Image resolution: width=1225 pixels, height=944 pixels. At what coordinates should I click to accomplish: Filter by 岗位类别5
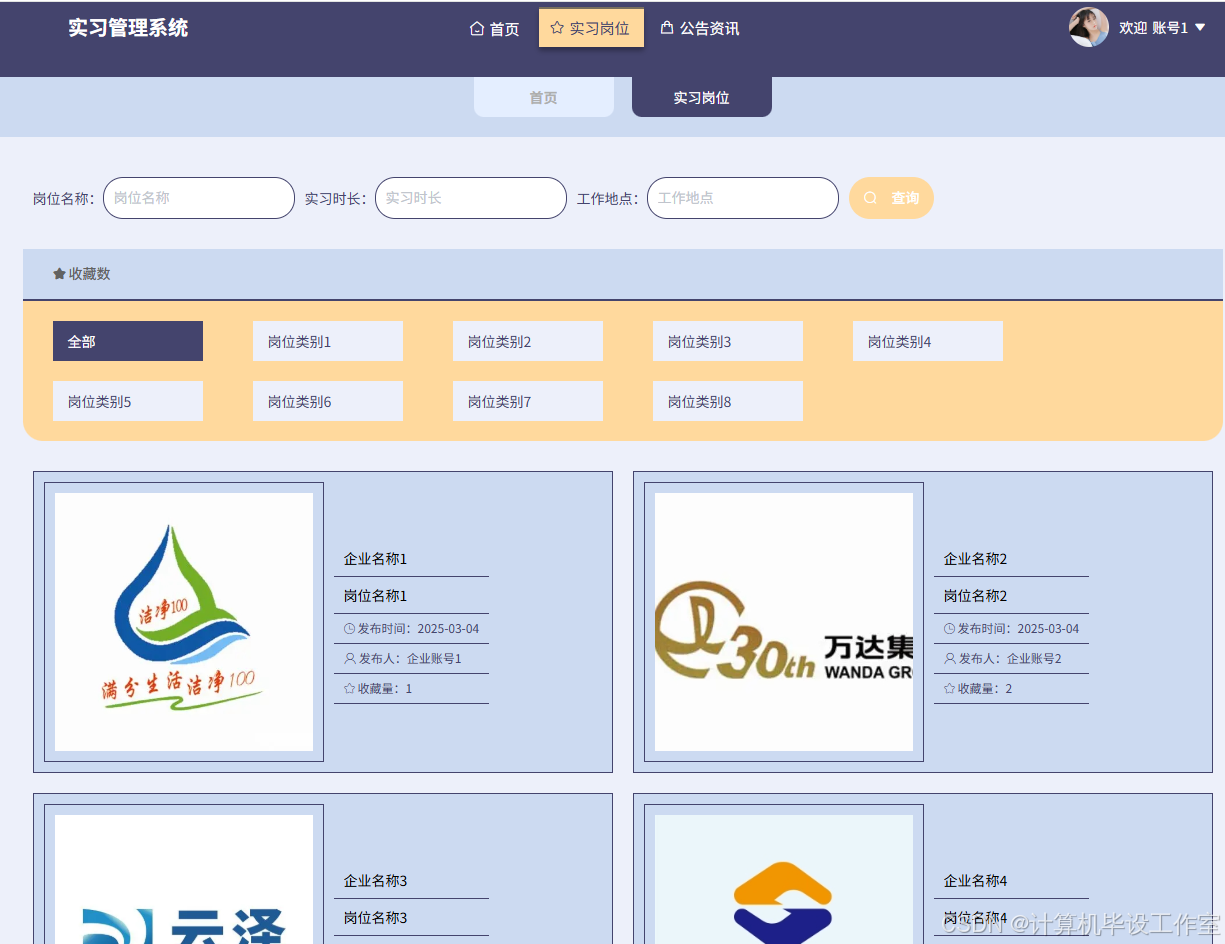click(x=128, y=401)
